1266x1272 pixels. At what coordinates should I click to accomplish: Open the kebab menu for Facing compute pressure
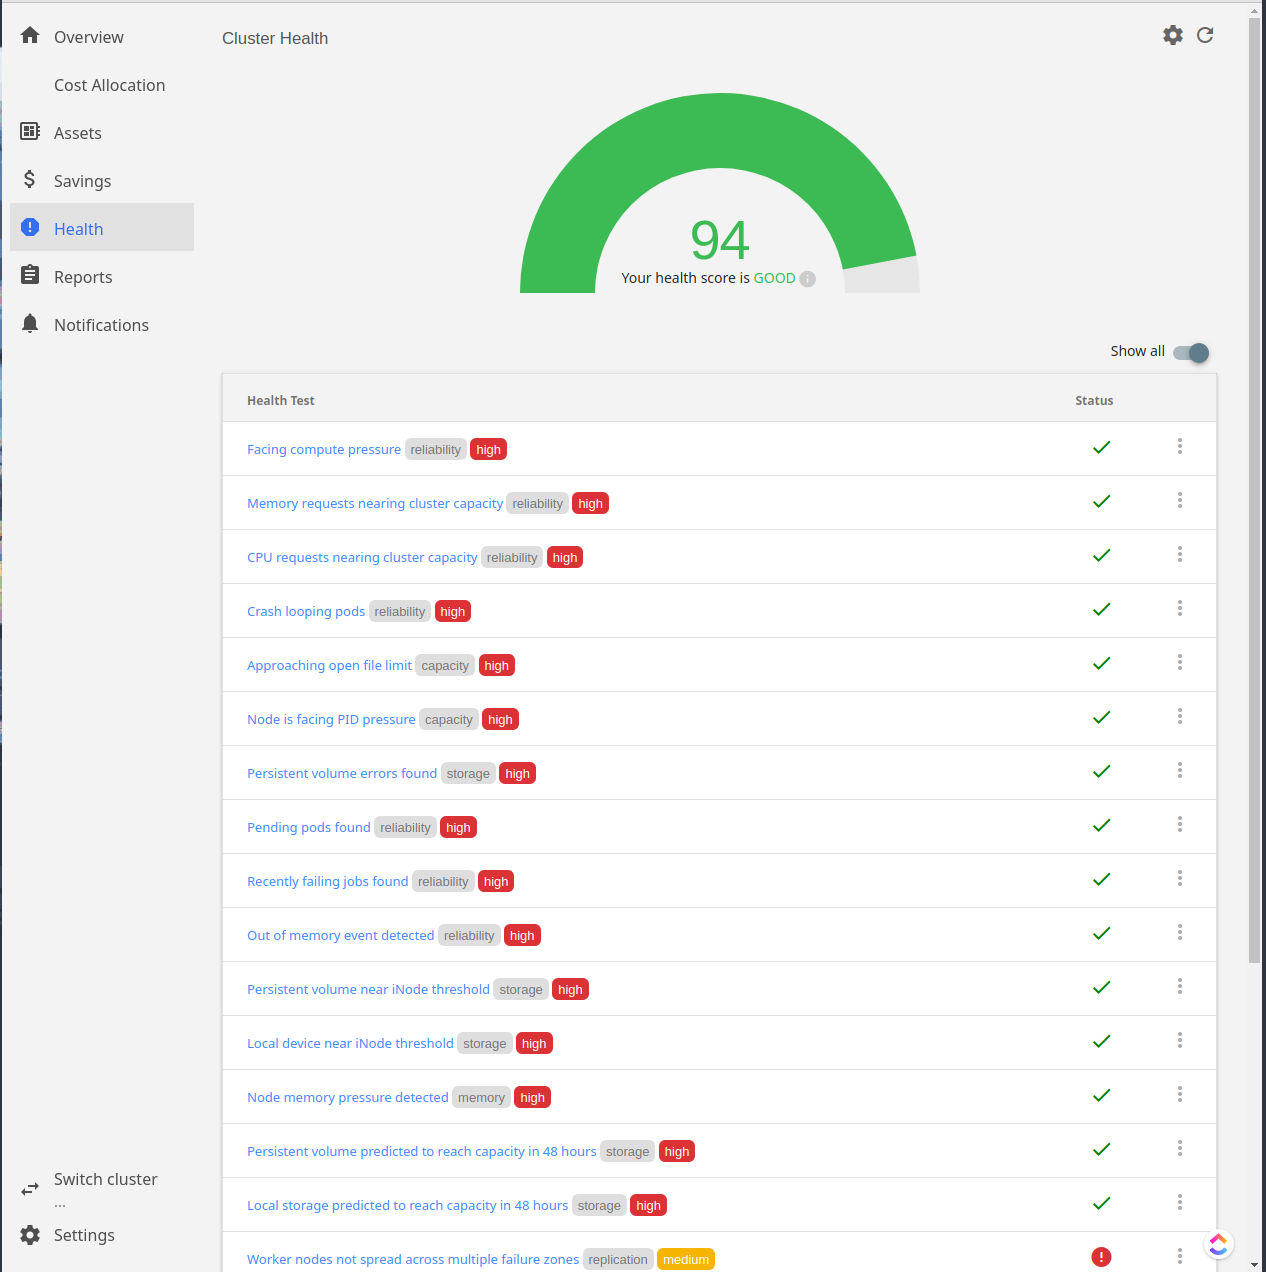point(1179,448)
